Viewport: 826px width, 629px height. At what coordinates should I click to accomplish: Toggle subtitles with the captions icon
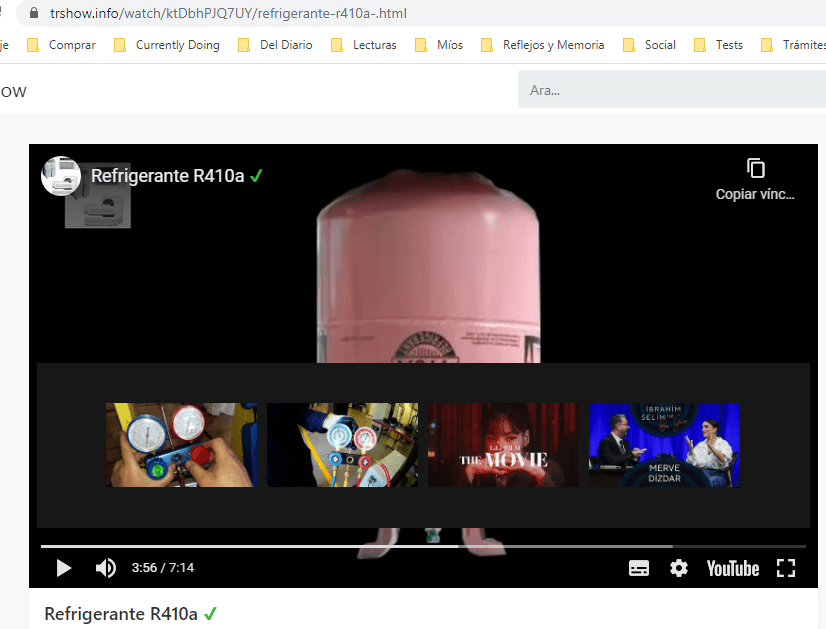click(x=638, y=568)
